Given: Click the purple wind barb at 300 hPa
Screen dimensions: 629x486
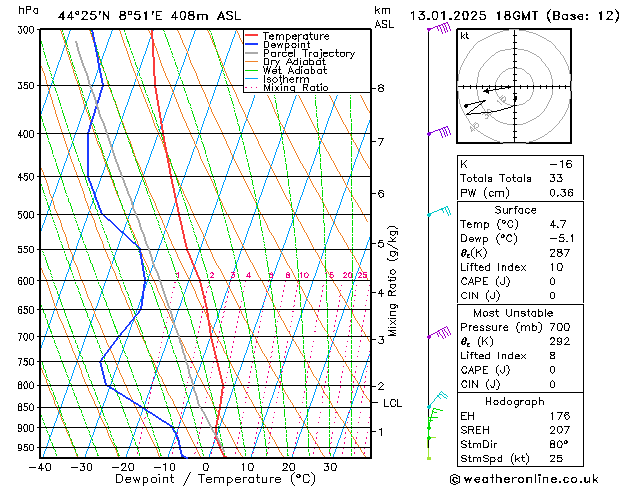Looking at the screenshot, I should (439, 28).
